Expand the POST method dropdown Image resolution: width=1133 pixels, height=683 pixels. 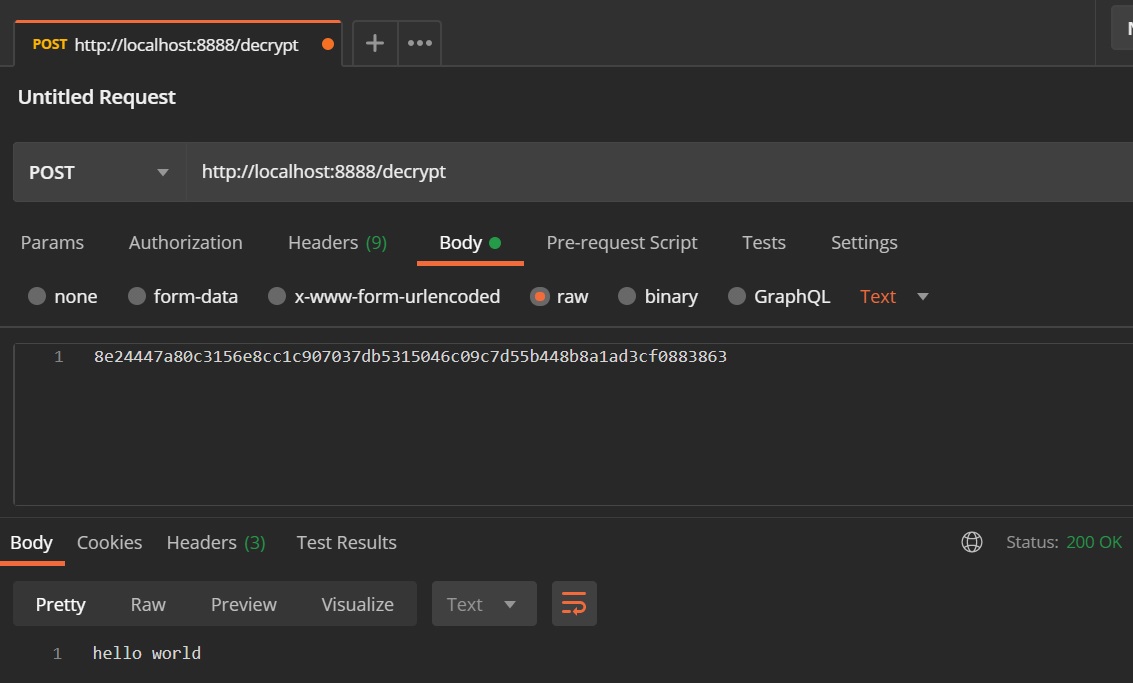point(99,172)
